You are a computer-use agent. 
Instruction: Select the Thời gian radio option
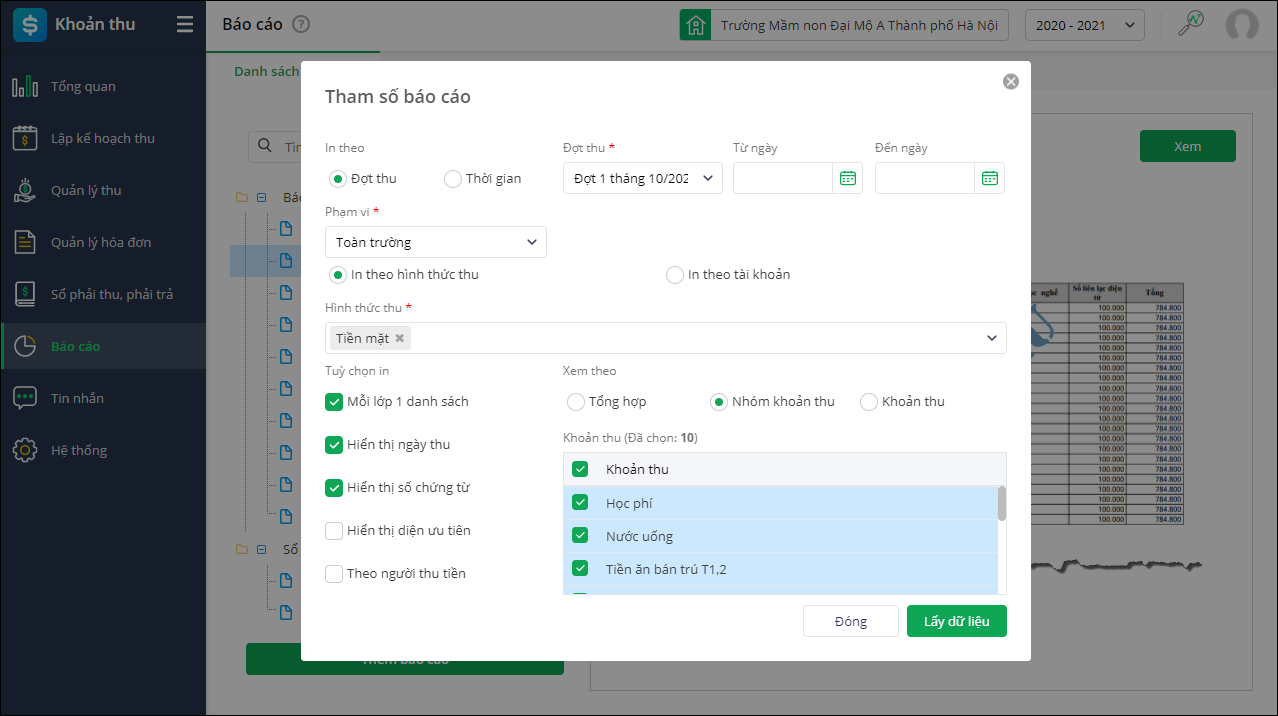pos(453,179)
